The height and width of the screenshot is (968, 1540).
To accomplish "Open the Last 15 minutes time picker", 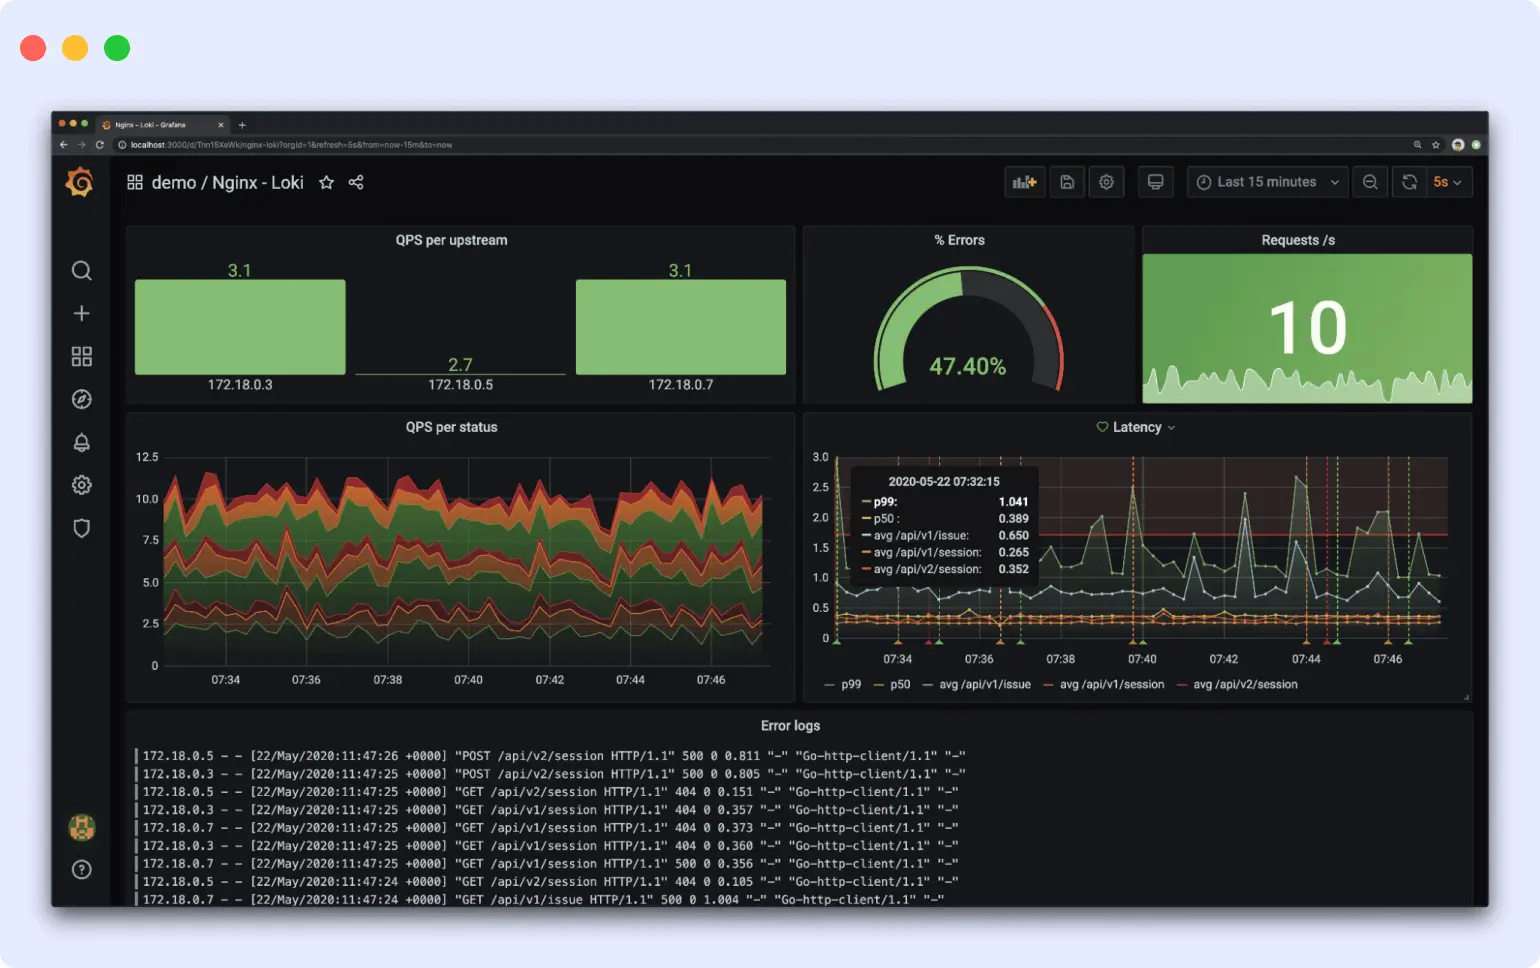I will 1267,182.
